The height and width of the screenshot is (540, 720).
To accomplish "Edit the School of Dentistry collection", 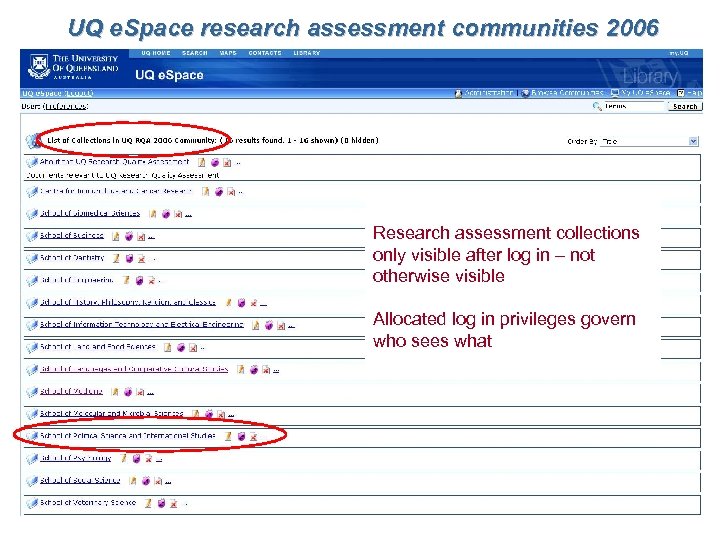I will pyautogui.click(x=117, y=258).
